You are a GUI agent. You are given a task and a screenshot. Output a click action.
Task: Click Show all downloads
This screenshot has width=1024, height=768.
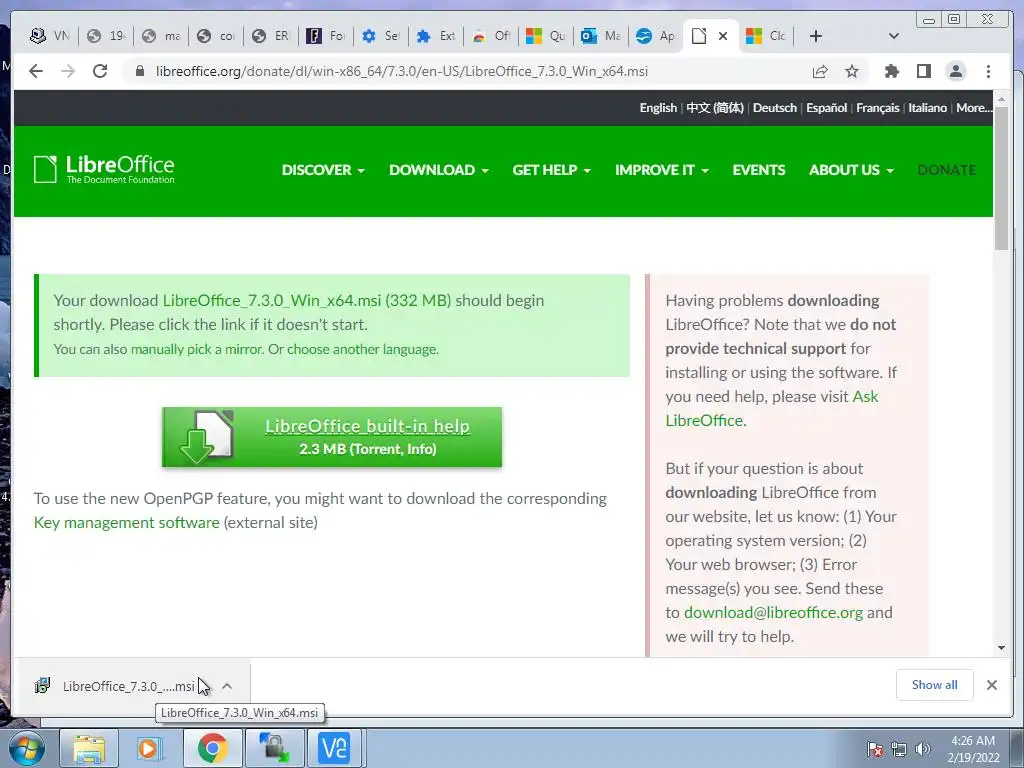point(935,684)
